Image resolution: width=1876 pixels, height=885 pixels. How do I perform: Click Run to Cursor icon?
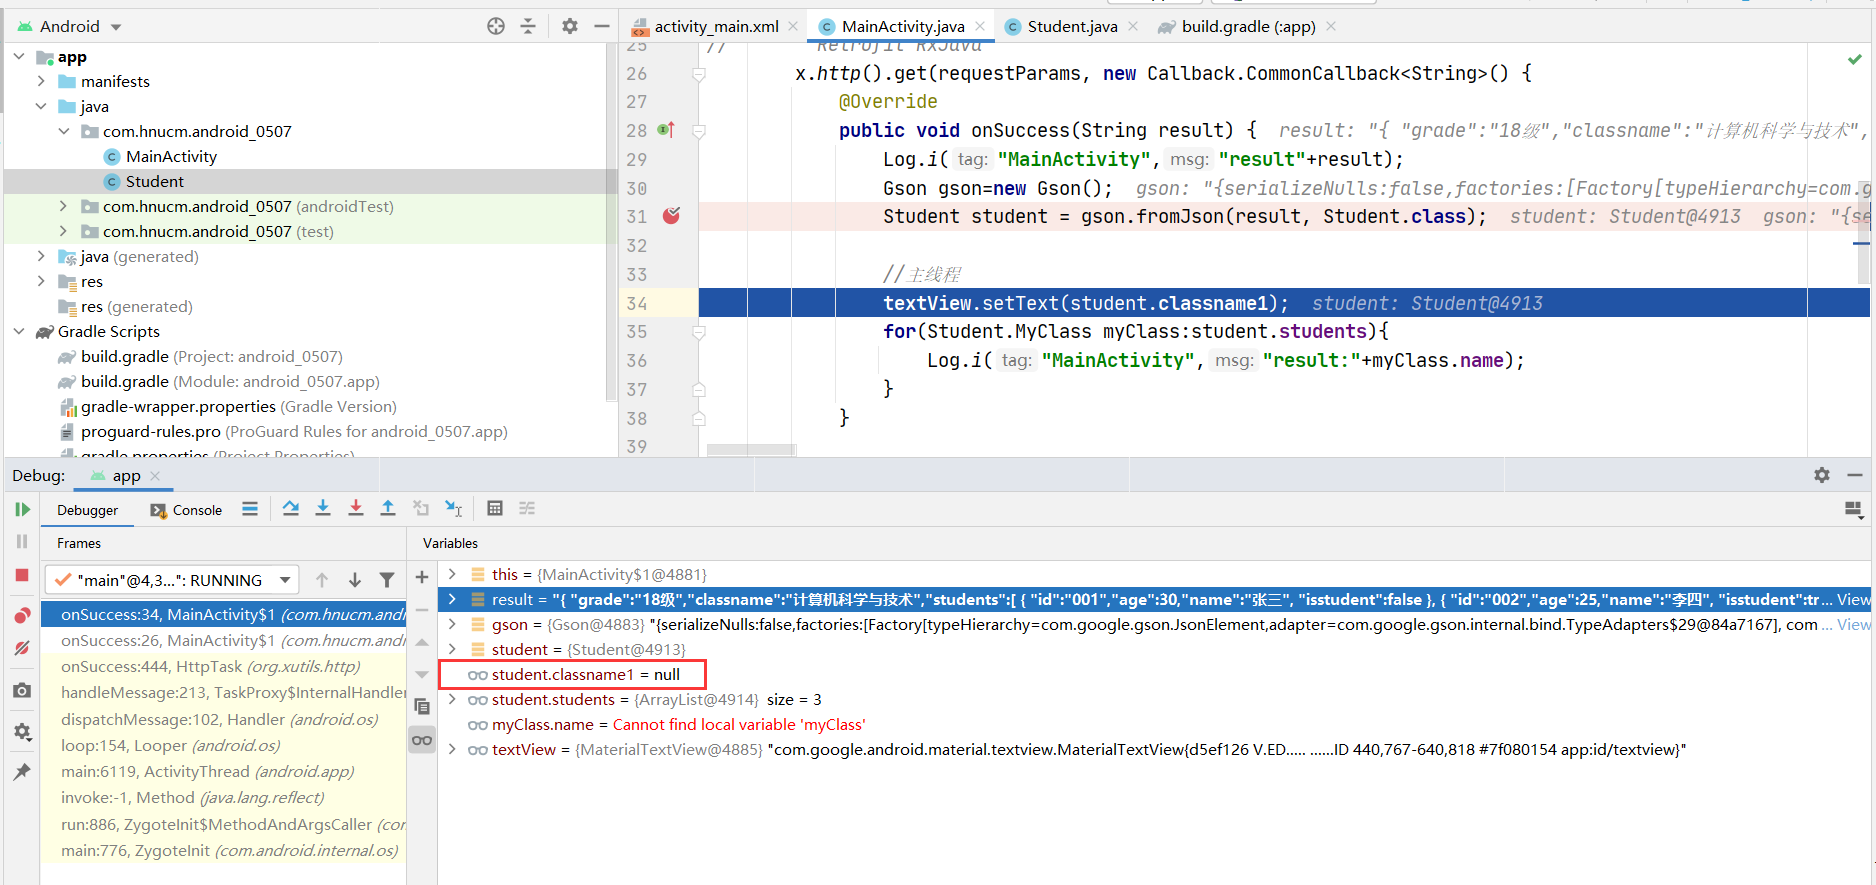coord(453,508)
